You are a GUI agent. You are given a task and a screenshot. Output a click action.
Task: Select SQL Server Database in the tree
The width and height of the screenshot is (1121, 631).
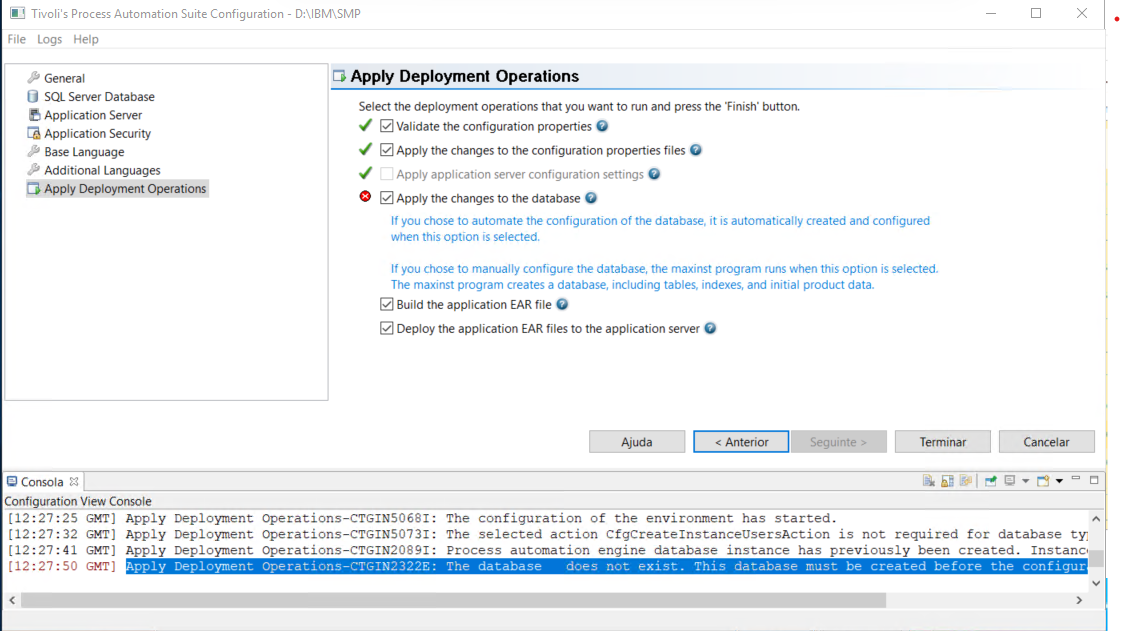[99, 96]
